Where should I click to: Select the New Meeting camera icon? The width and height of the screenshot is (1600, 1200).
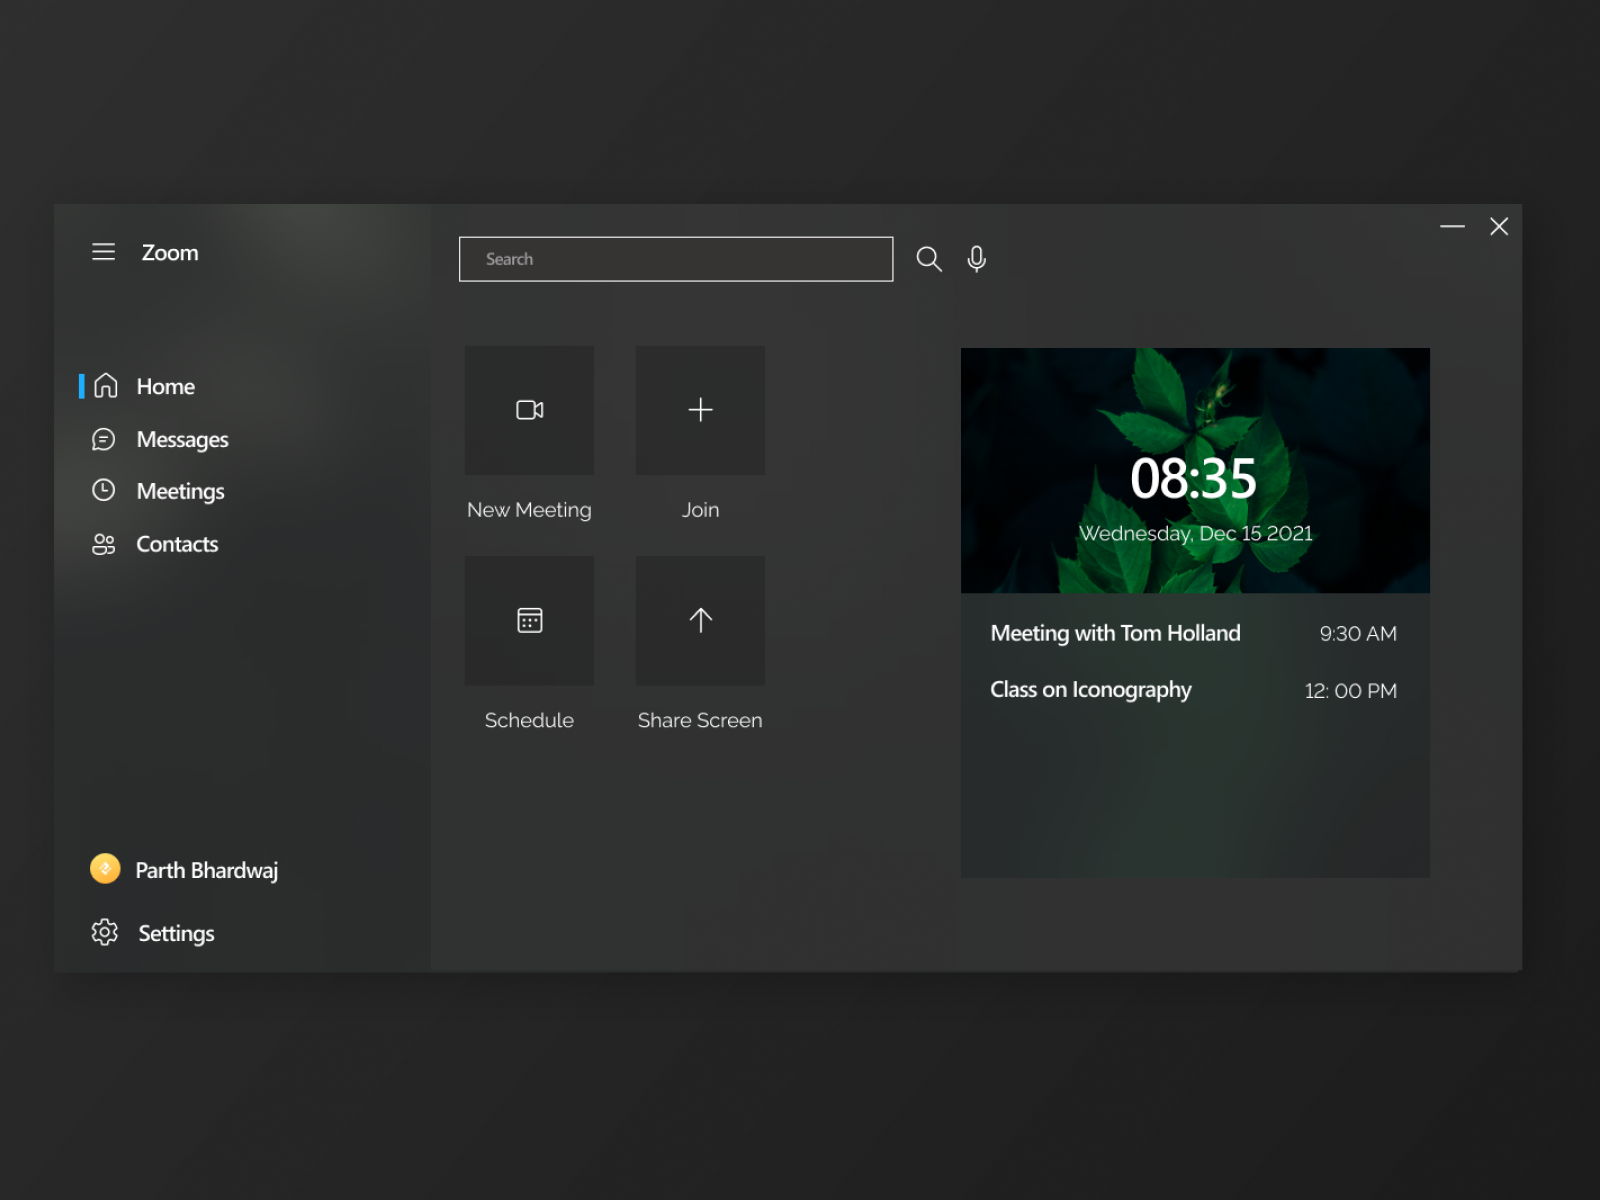[529, 410]
